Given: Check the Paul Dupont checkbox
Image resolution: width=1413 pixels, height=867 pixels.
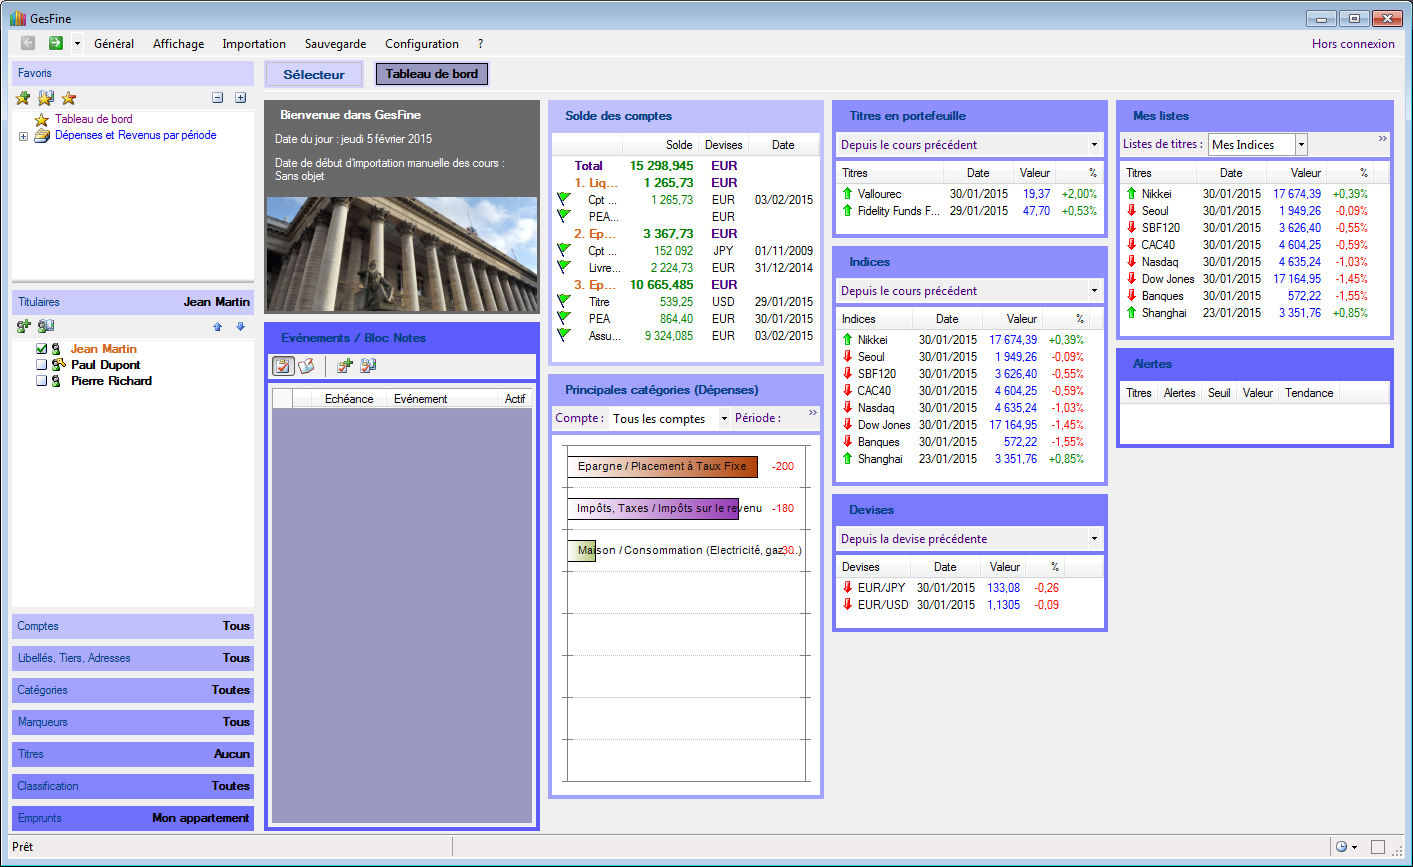Looking at the screenshot, I should [x=41, y=365].
